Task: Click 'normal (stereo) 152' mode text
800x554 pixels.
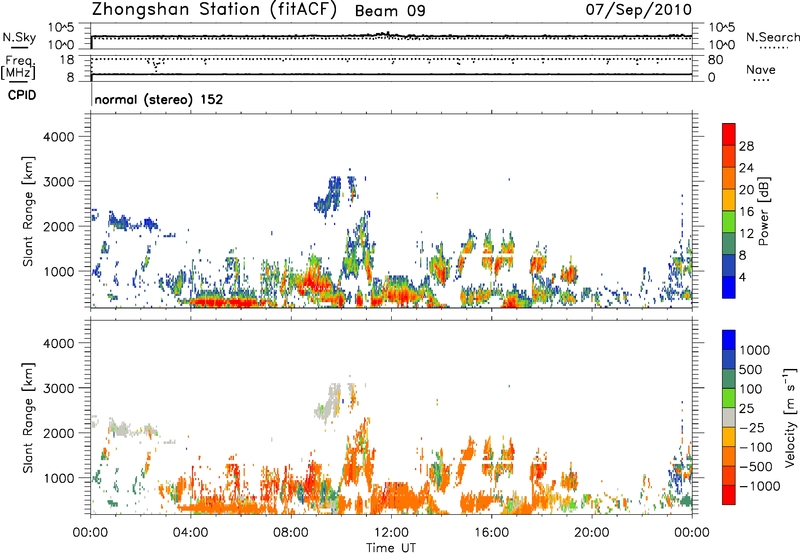Action: [x=159, y=99]
